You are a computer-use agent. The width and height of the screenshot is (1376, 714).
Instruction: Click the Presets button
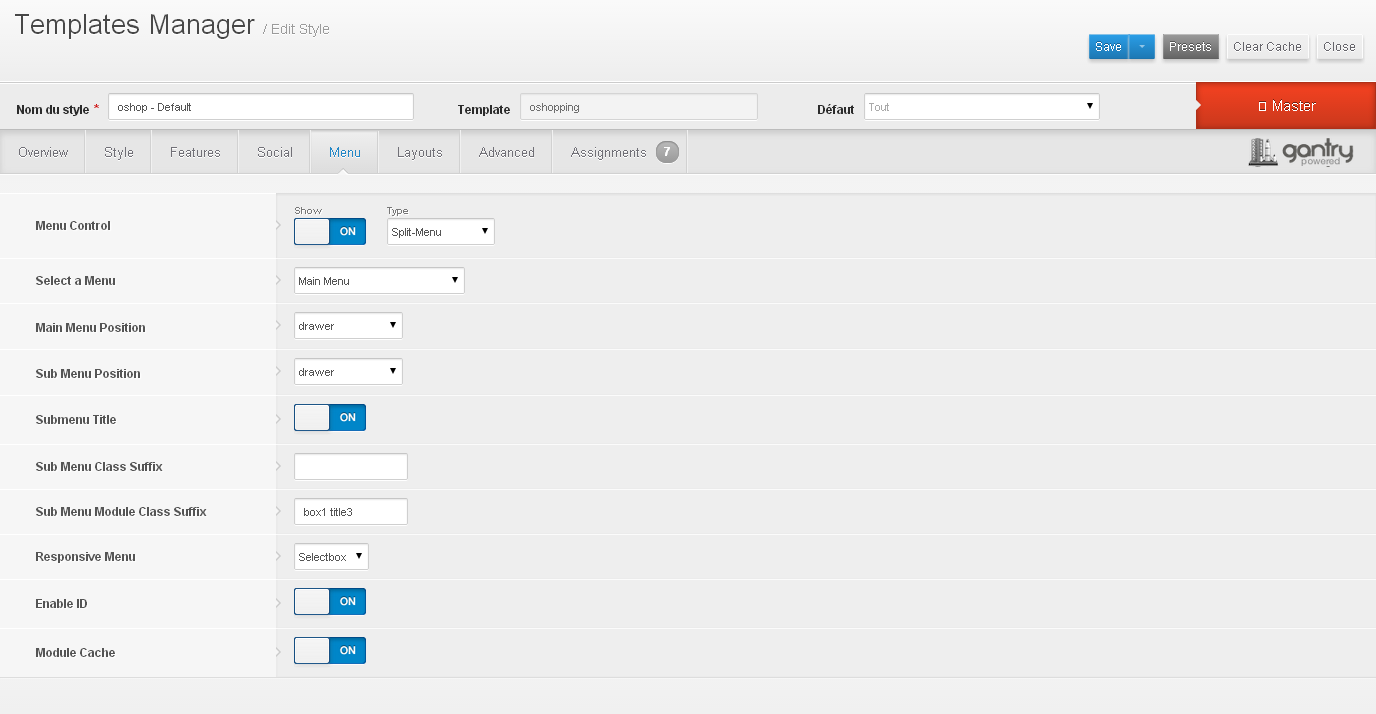(x=1190, y=47)
